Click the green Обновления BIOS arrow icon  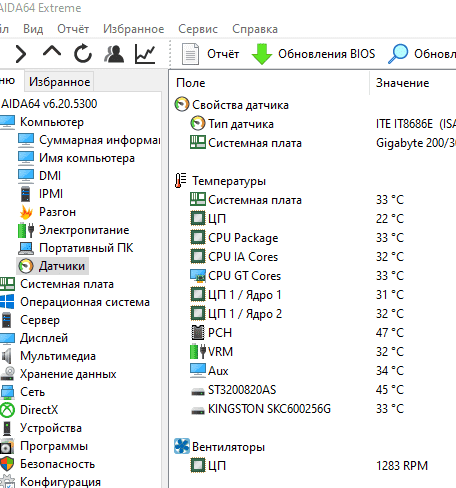262,54
